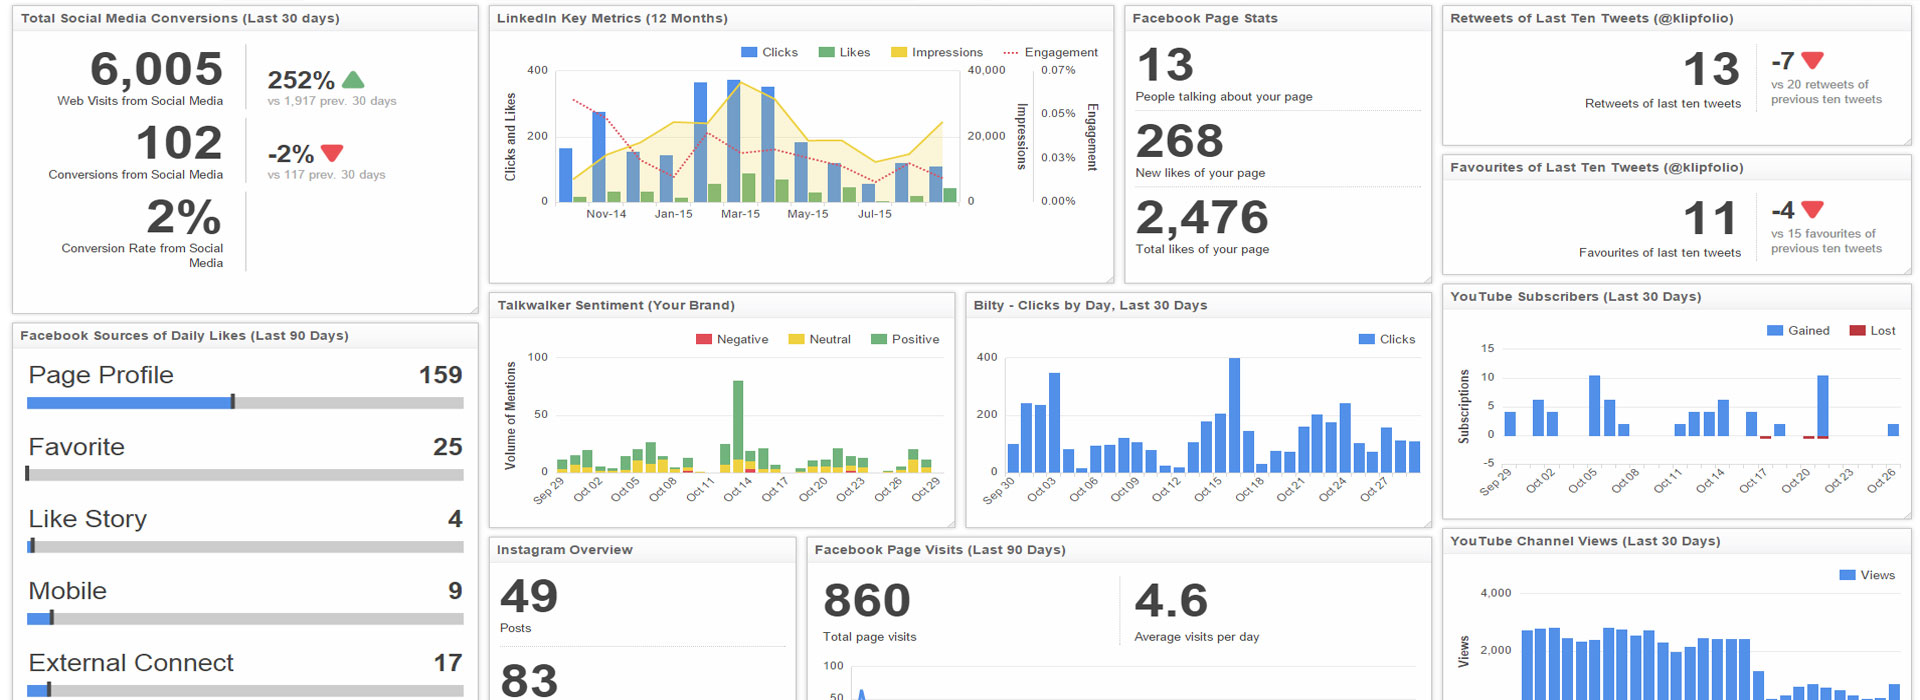Click the 'vs 1,917 prev. 30 days' text
The width and height of the screenshot is (1920, 700).
(332, 101)
